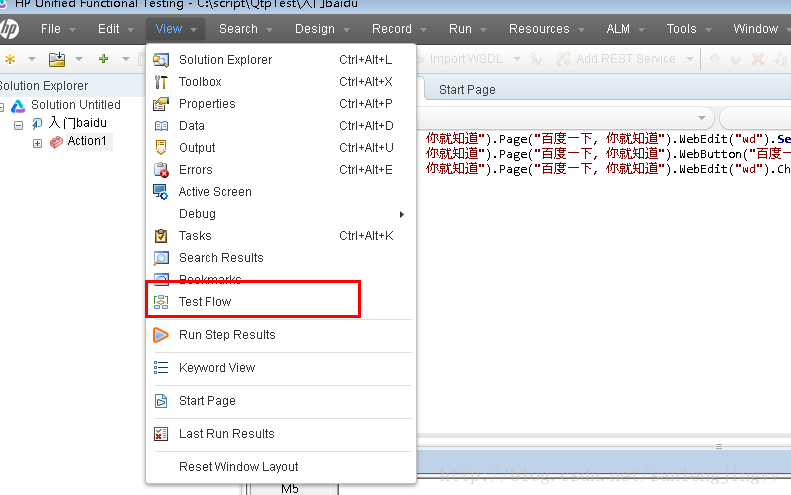This screenshot has height=495, width=791.
Task: Open the Design menu
Action: [322, 29]
